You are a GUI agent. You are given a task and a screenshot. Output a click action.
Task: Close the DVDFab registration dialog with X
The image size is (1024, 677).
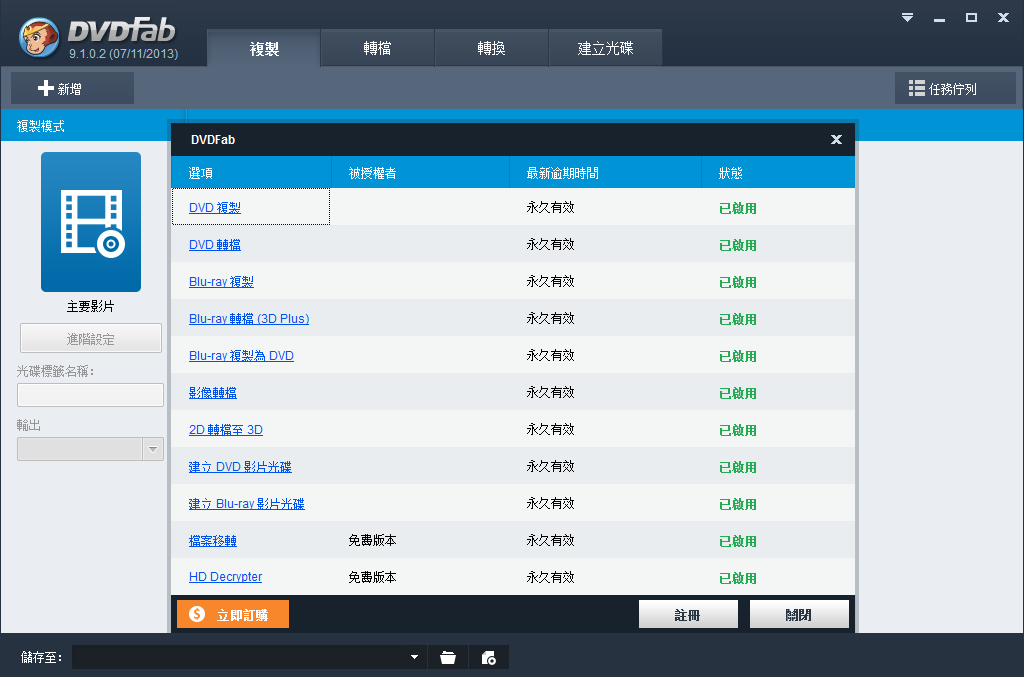point(836,140)
